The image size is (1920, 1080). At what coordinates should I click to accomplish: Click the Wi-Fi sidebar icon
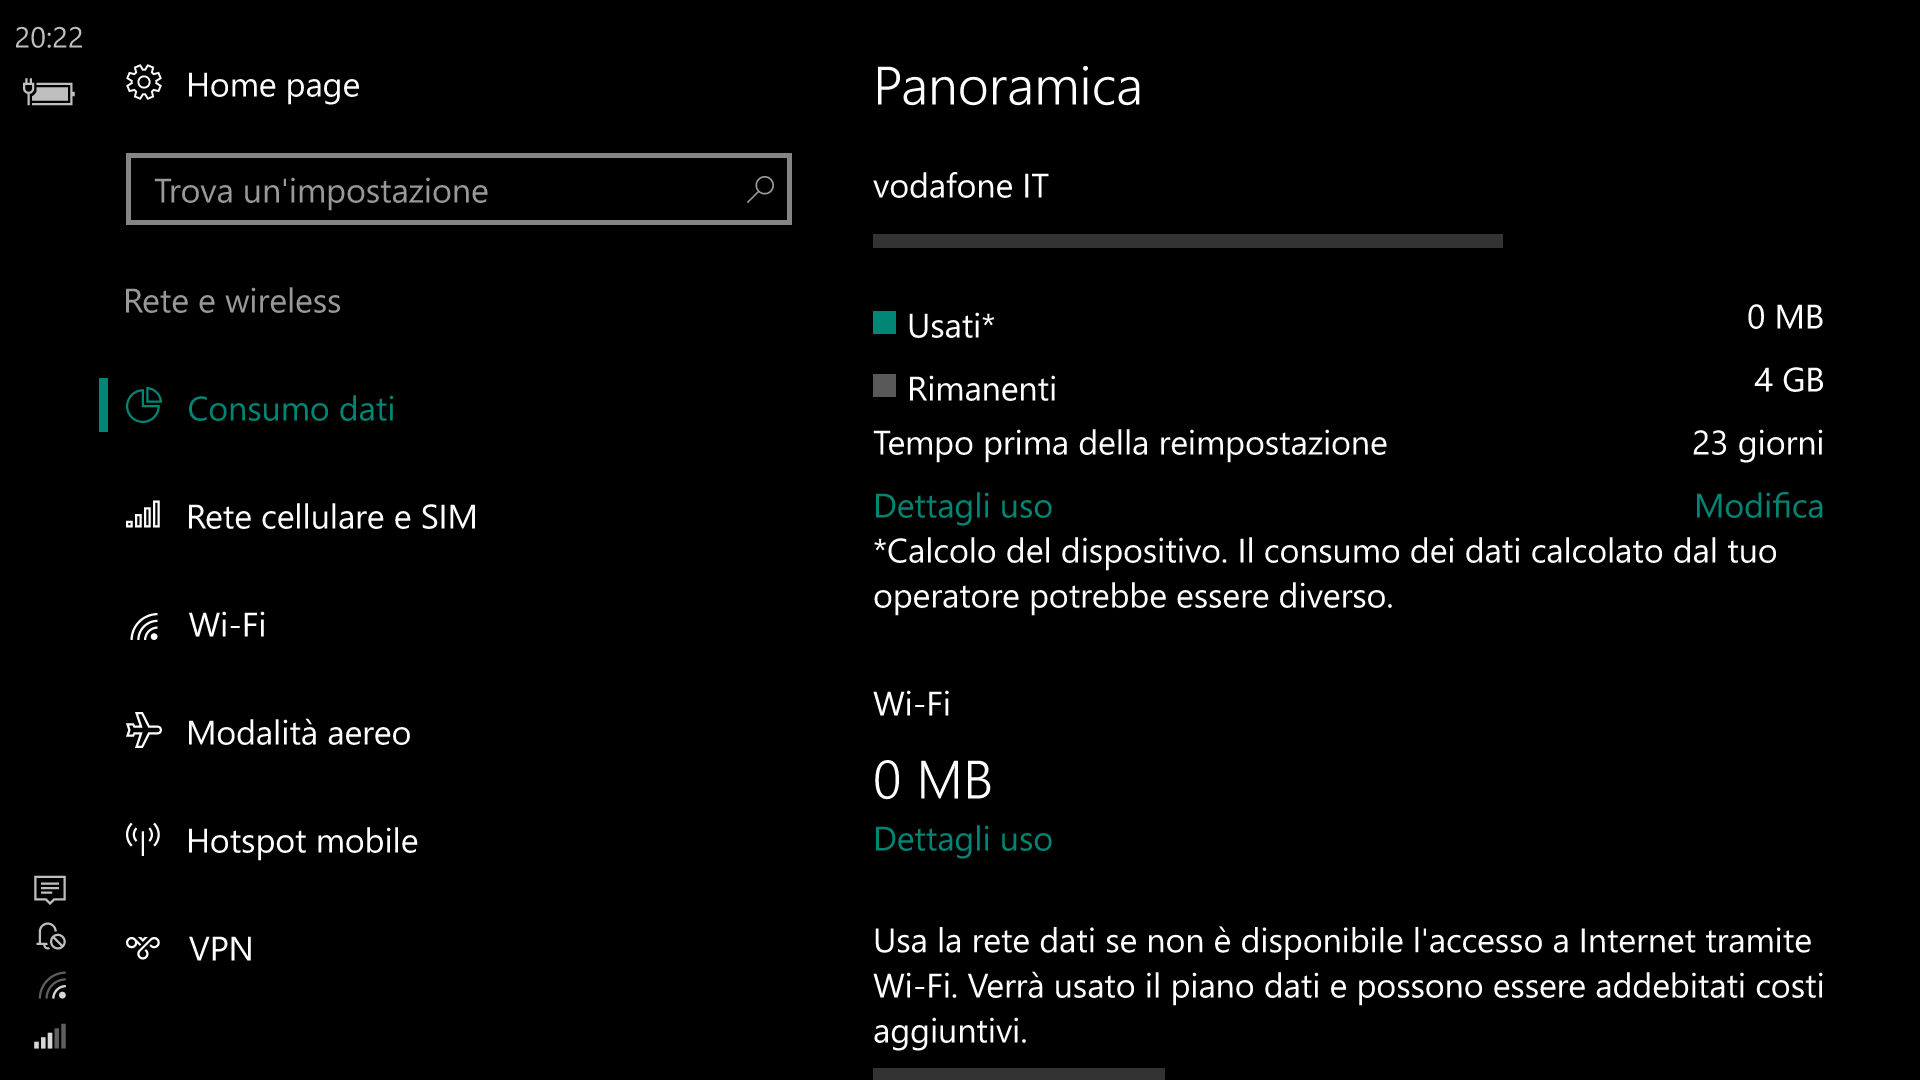(x=144, y=626)
